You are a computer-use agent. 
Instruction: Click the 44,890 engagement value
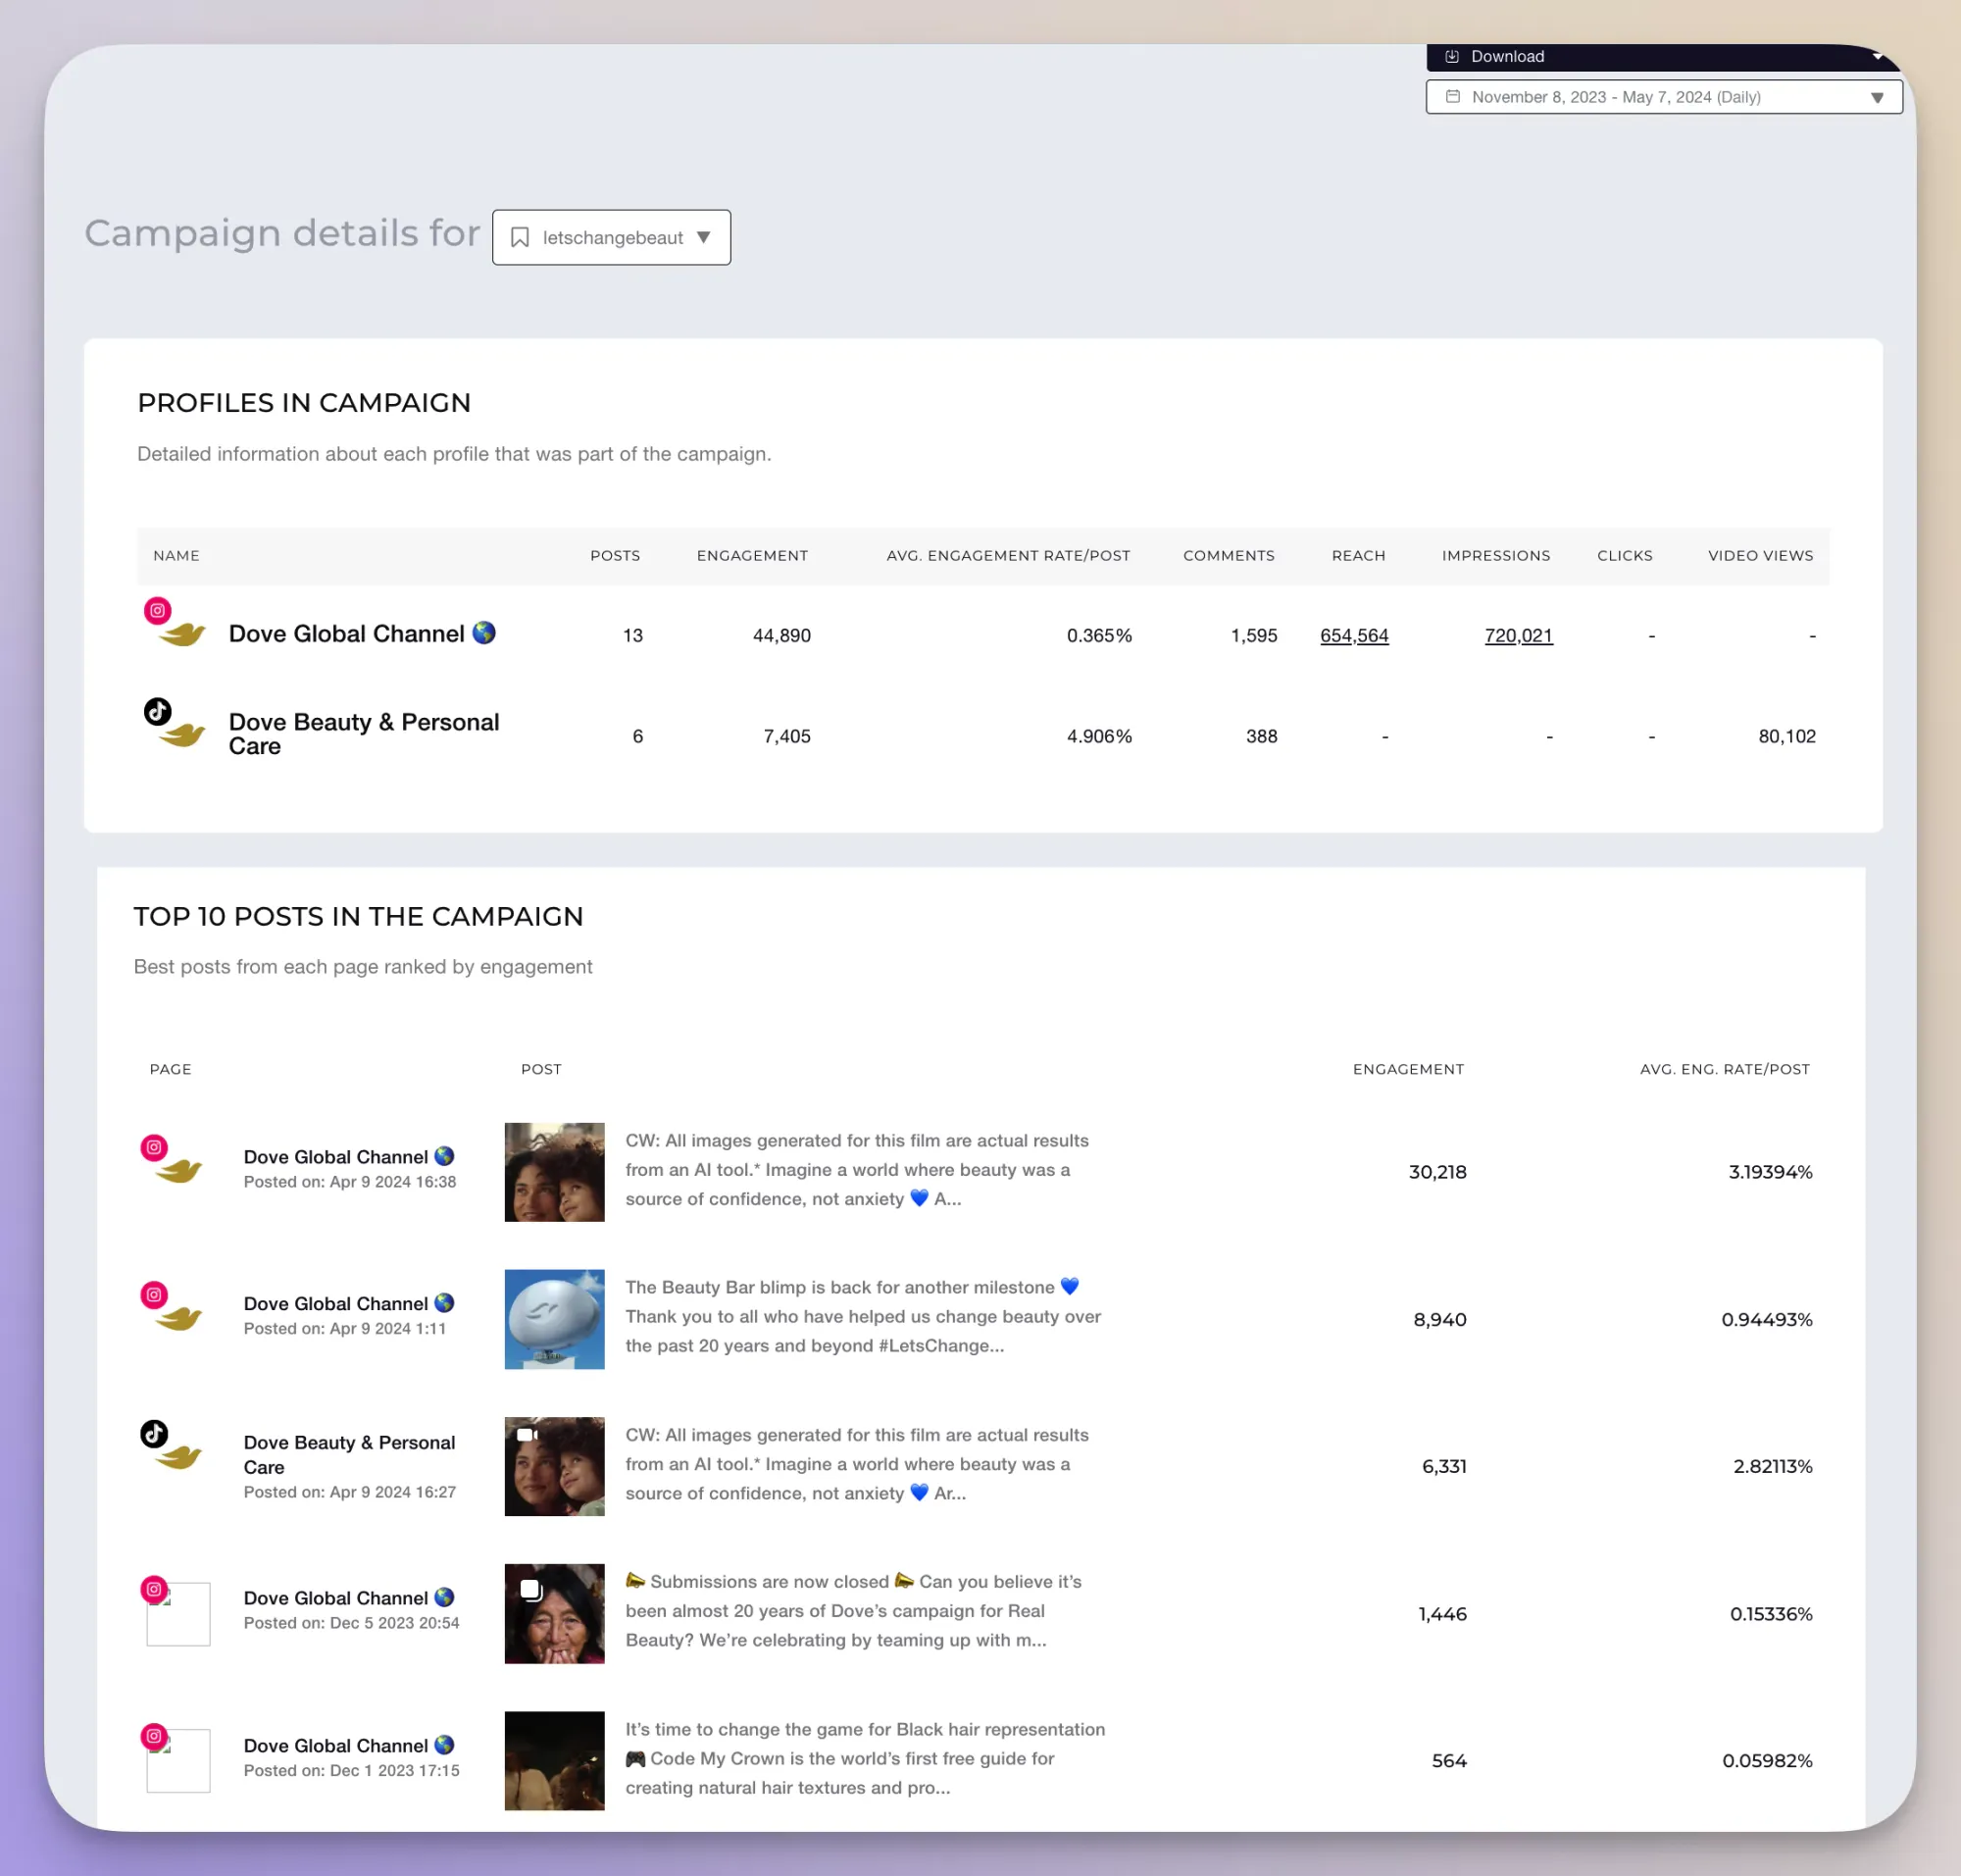click(781, 635)
